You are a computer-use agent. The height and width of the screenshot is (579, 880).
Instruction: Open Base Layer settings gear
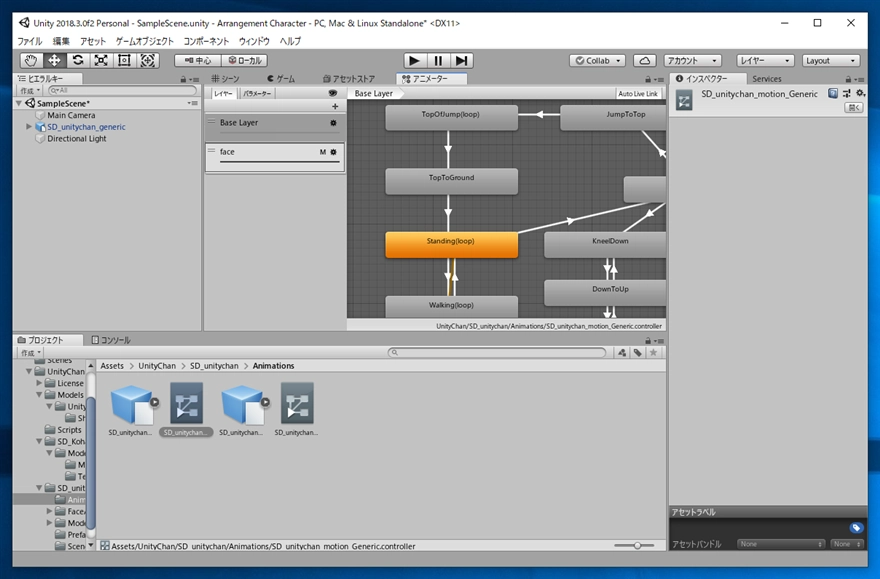tap(333, 122)
